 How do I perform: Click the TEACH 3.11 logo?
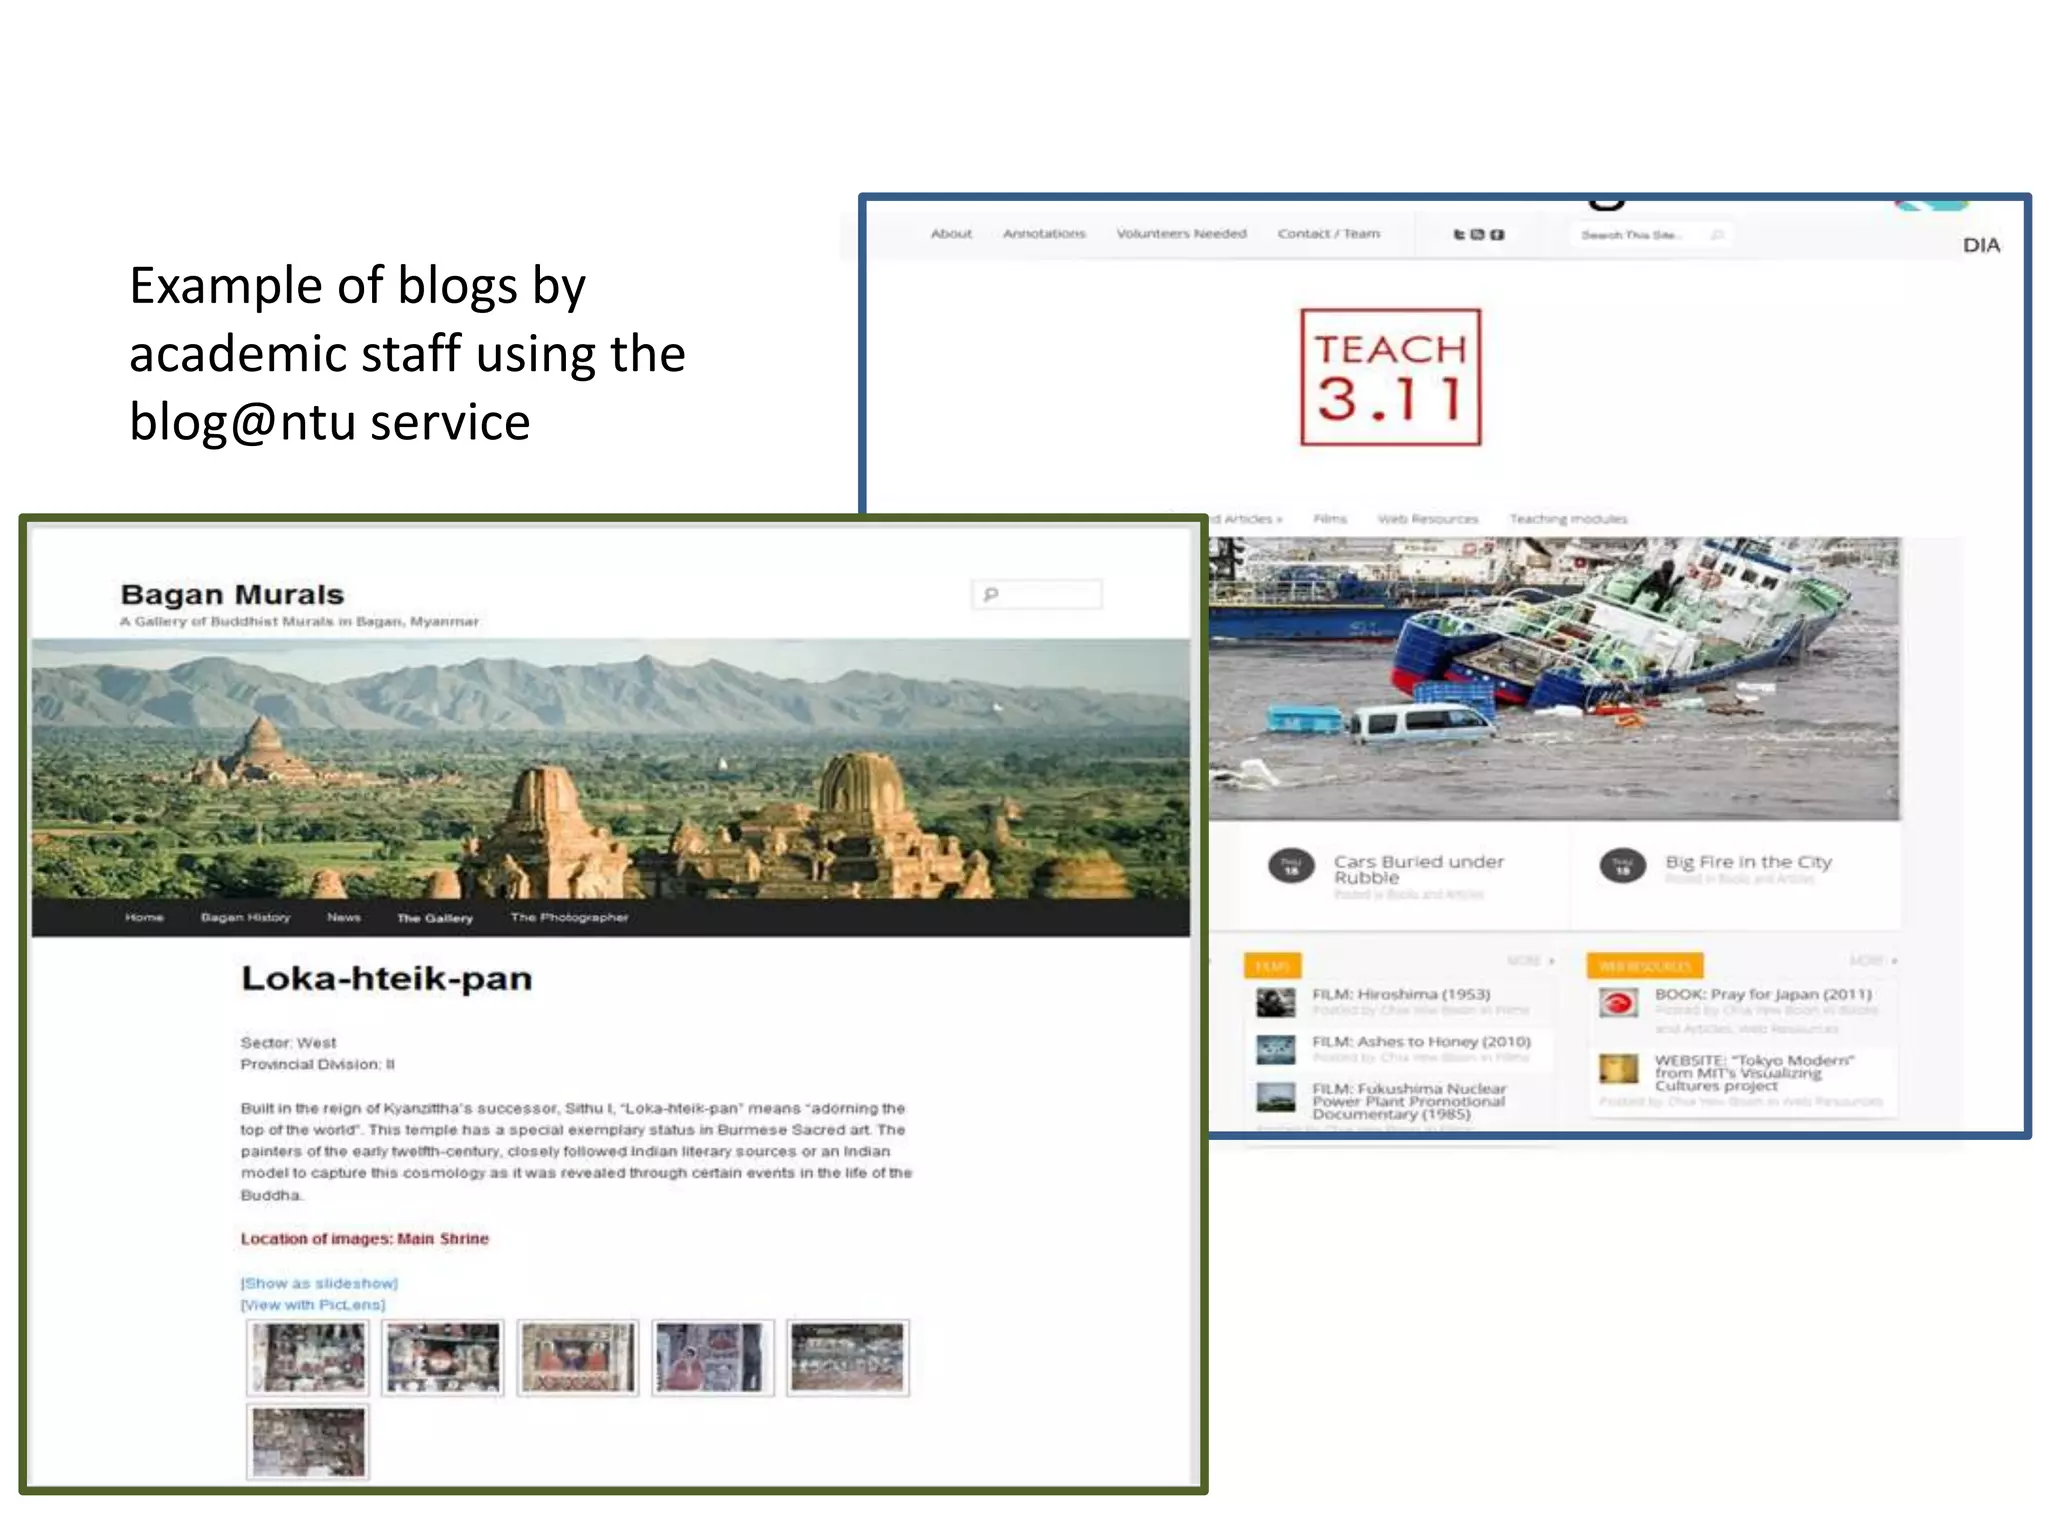click(x=1390, y=377)
